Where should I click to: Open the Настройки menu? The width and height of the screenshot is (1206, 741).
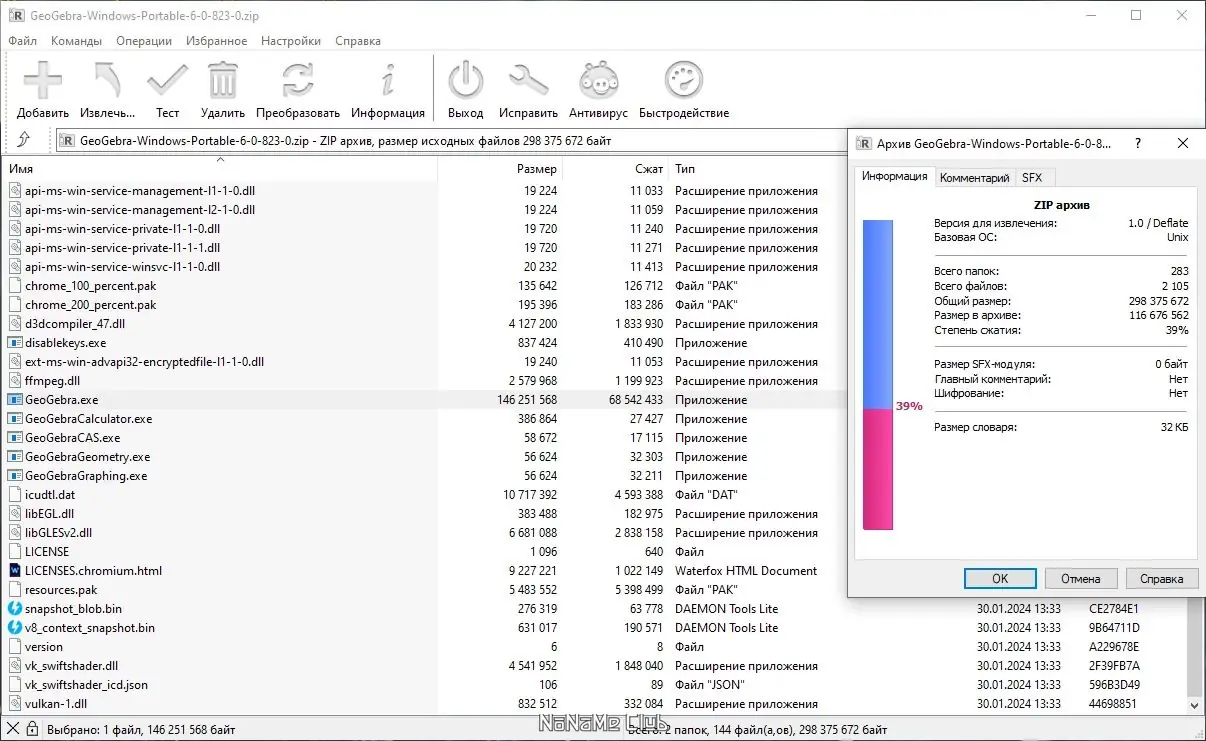pyautogui.click(x=290, y=41)
